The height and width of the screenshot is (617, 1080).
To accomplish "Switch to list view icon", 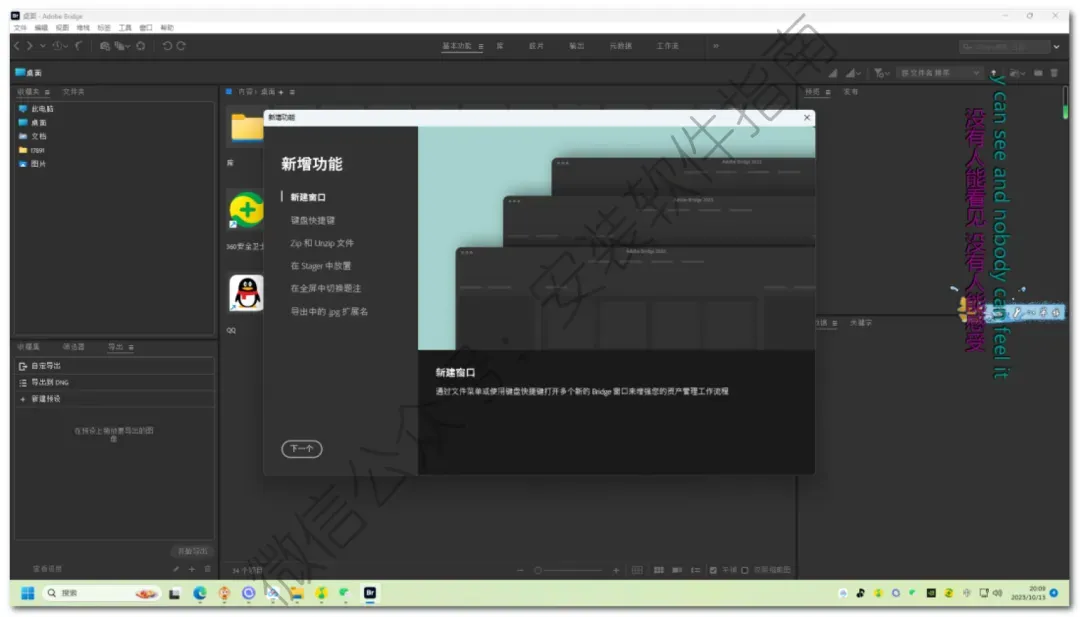I will 696,570.
